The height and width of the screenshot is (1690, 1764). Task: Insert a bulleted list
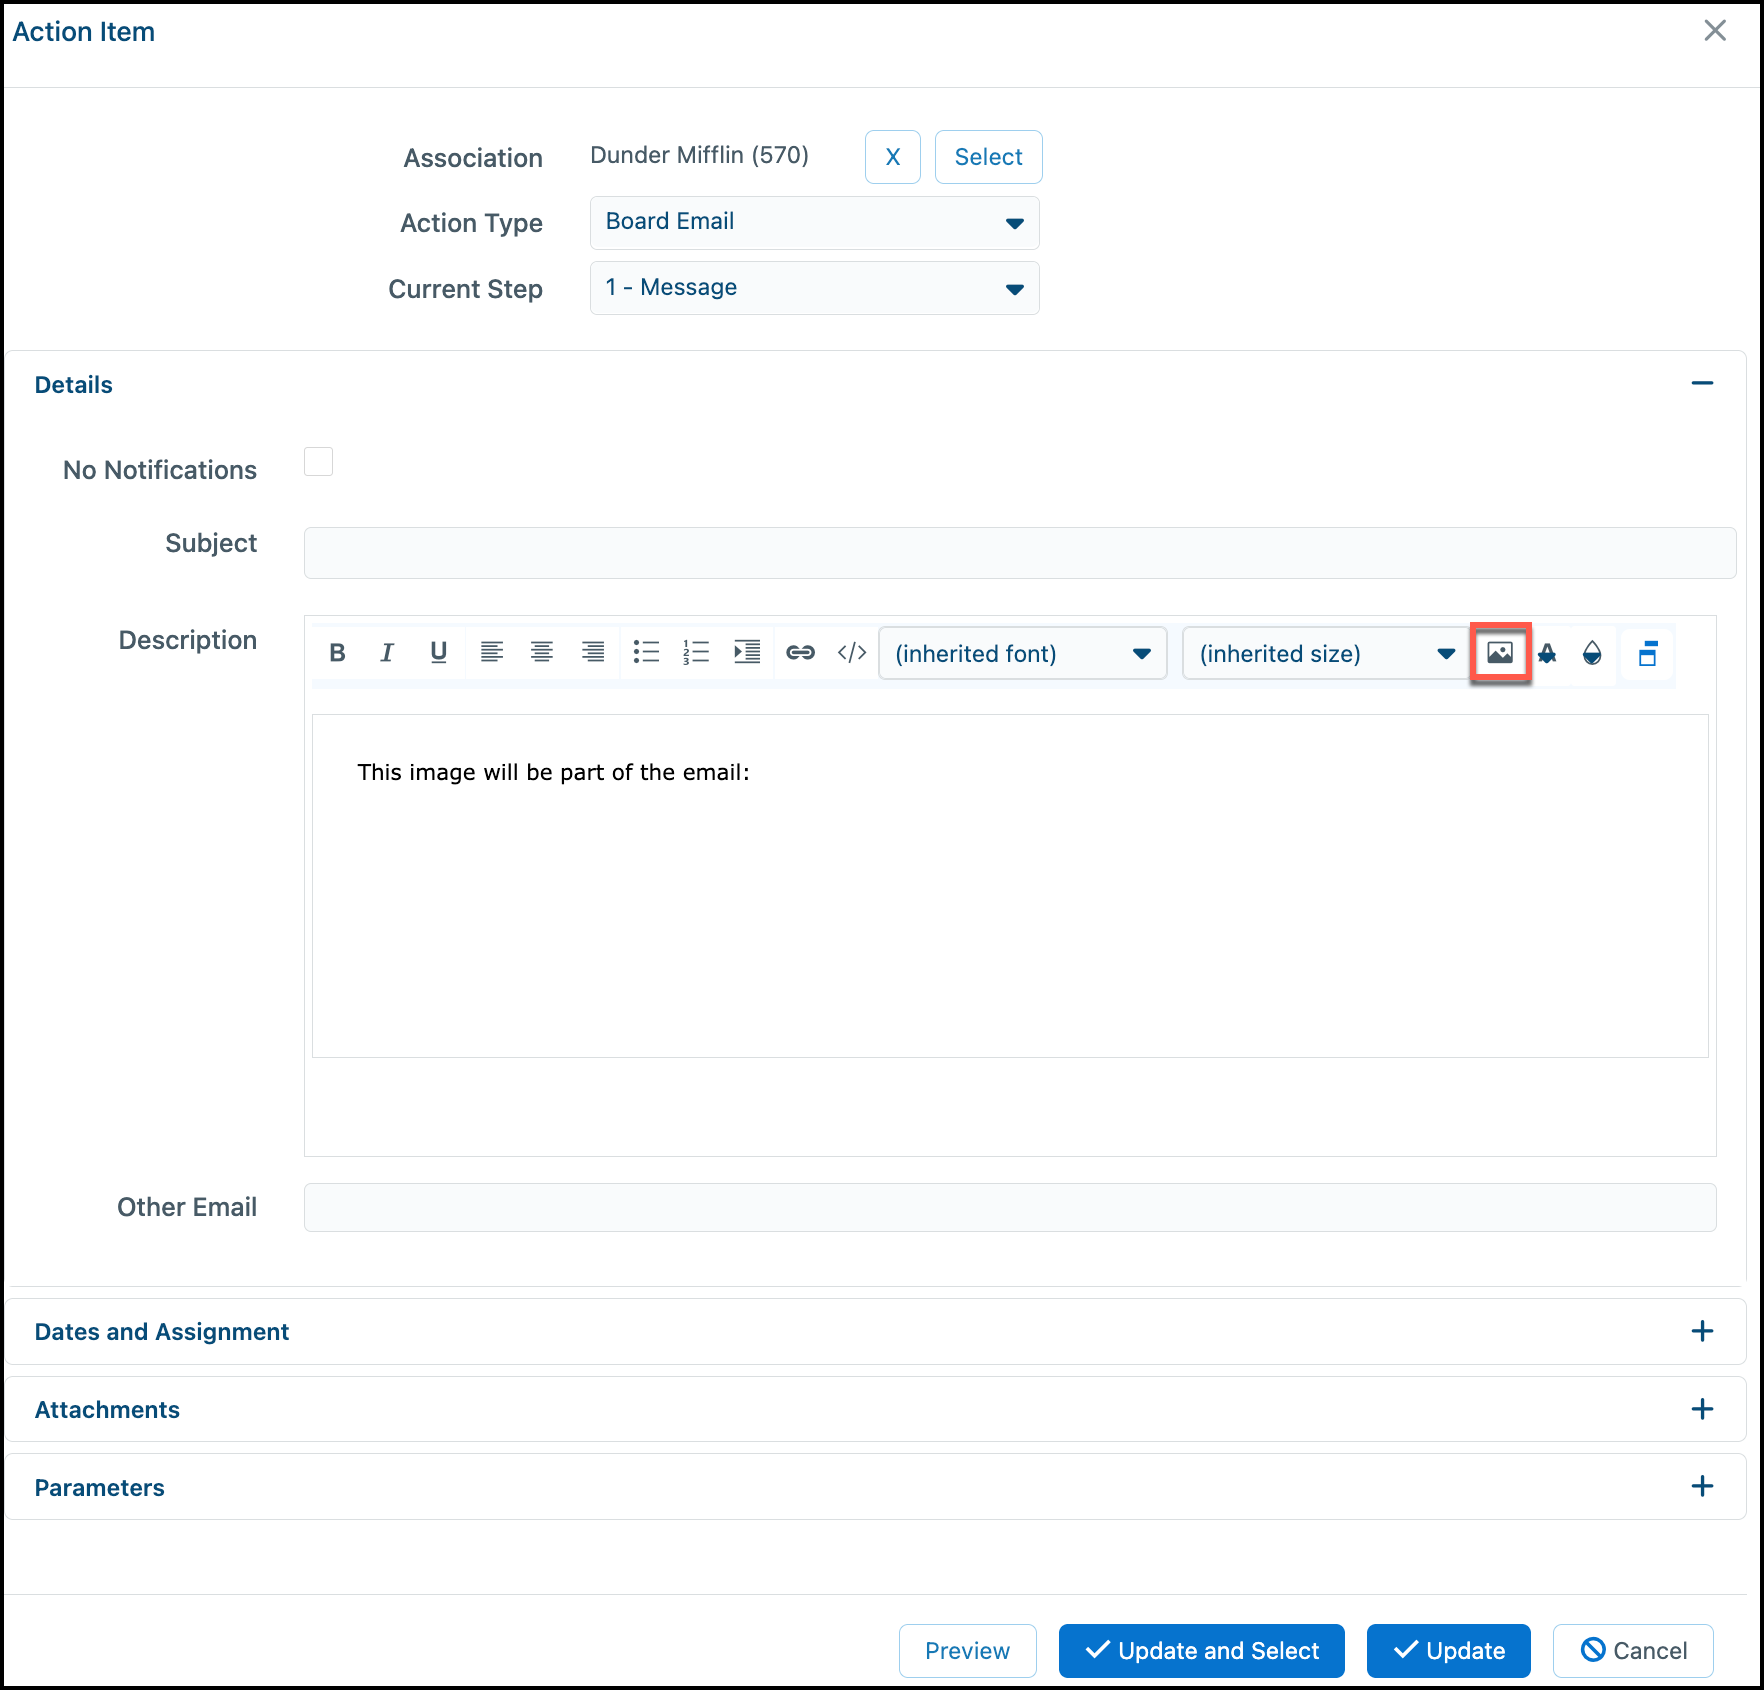pyautogui.click(x=646, y=653)
